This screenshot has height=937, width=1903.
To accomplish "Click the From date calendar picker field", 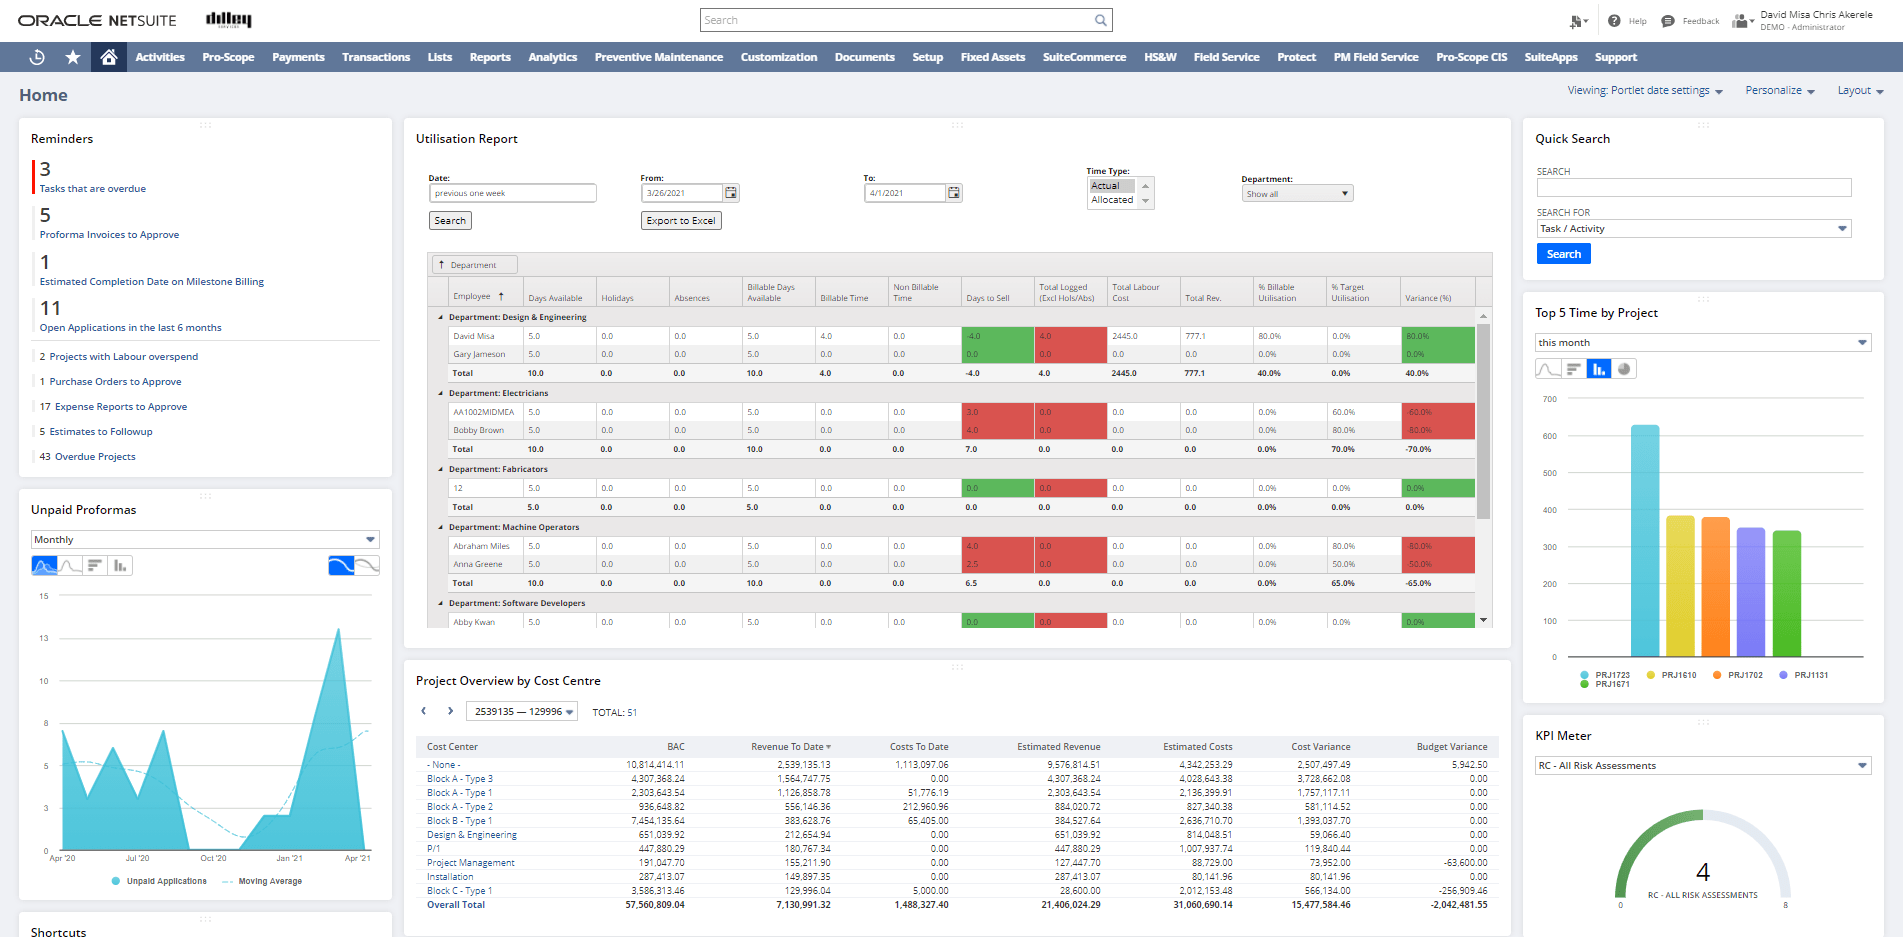I will point(730,192).
